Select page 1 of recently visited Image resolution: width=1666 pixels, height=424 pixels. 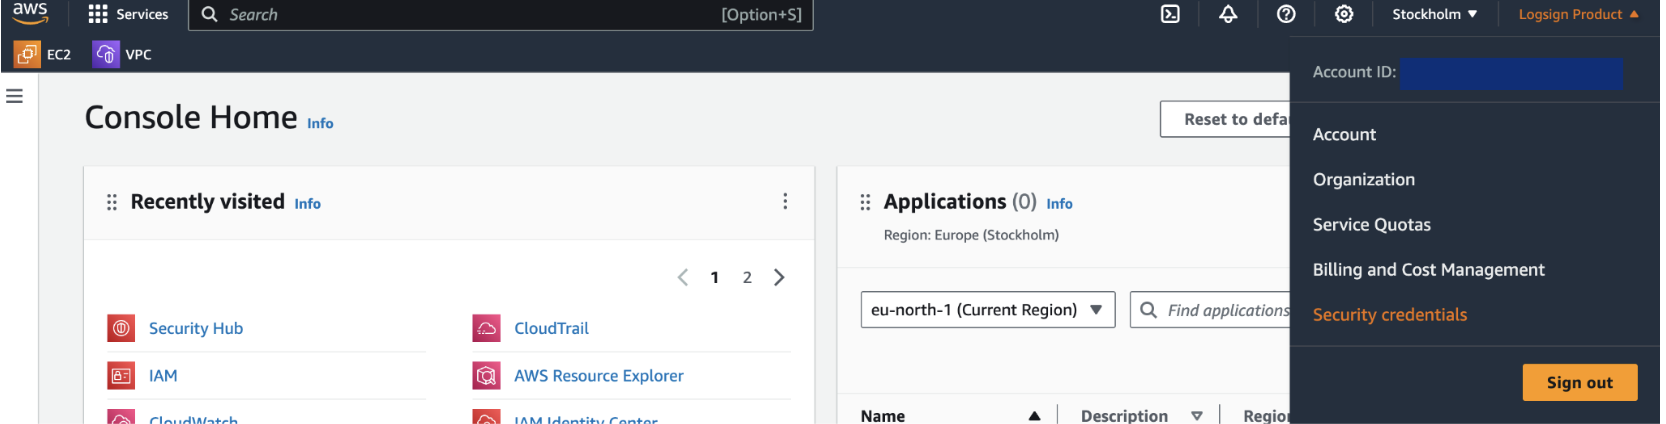pyautogui.click(x=714, y=277)
